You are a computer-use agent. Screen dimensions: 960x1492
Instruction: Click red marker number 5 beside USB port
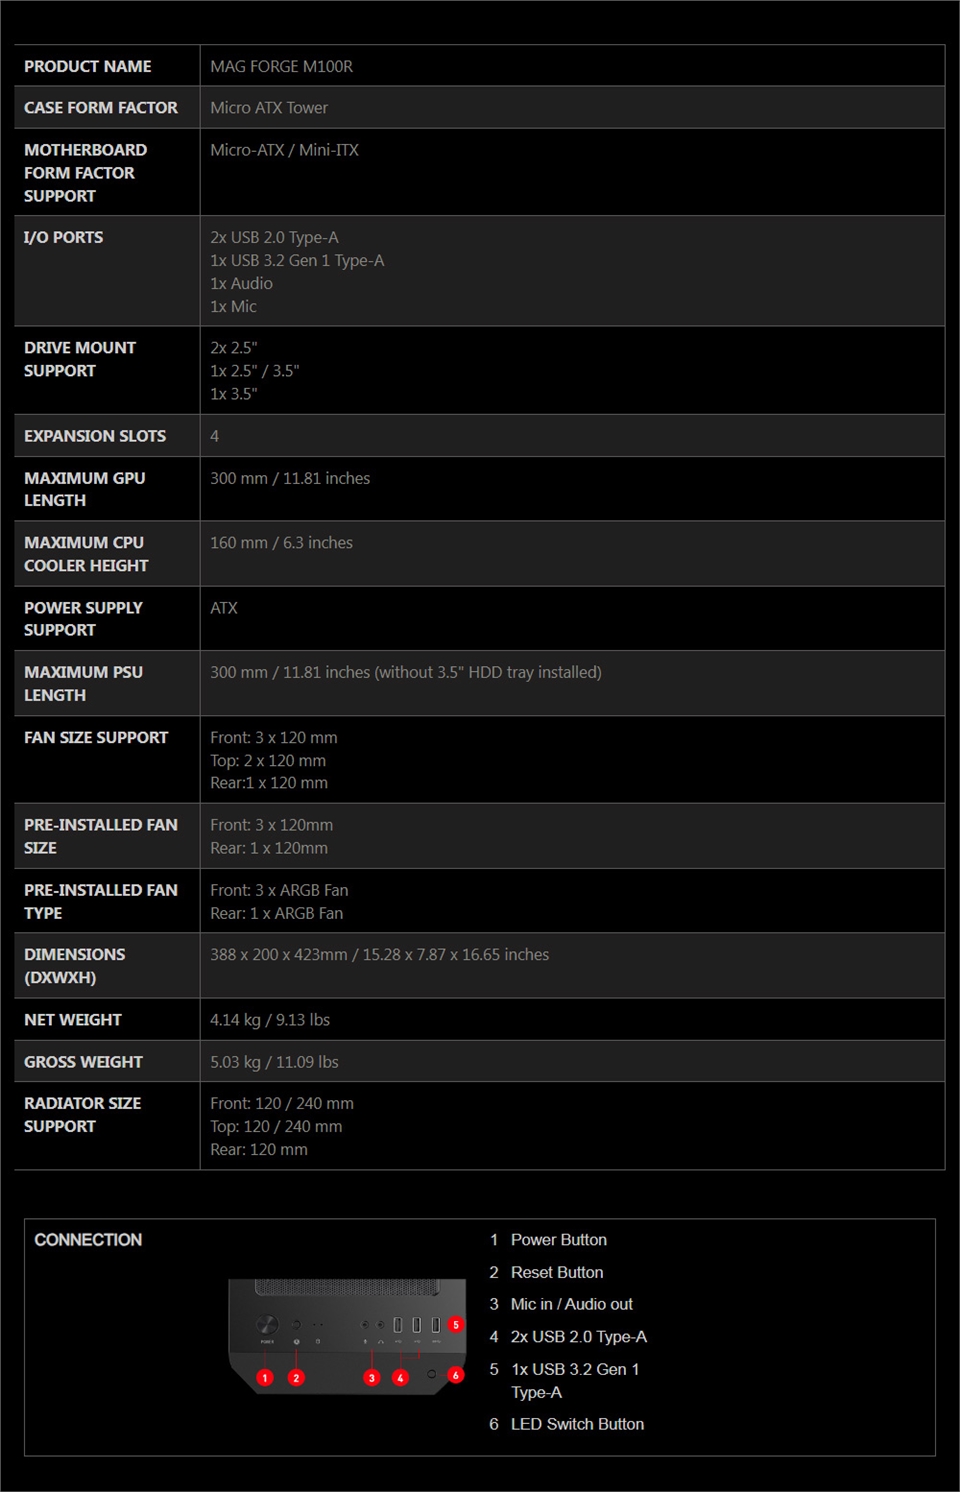[x=456, y=1325]
